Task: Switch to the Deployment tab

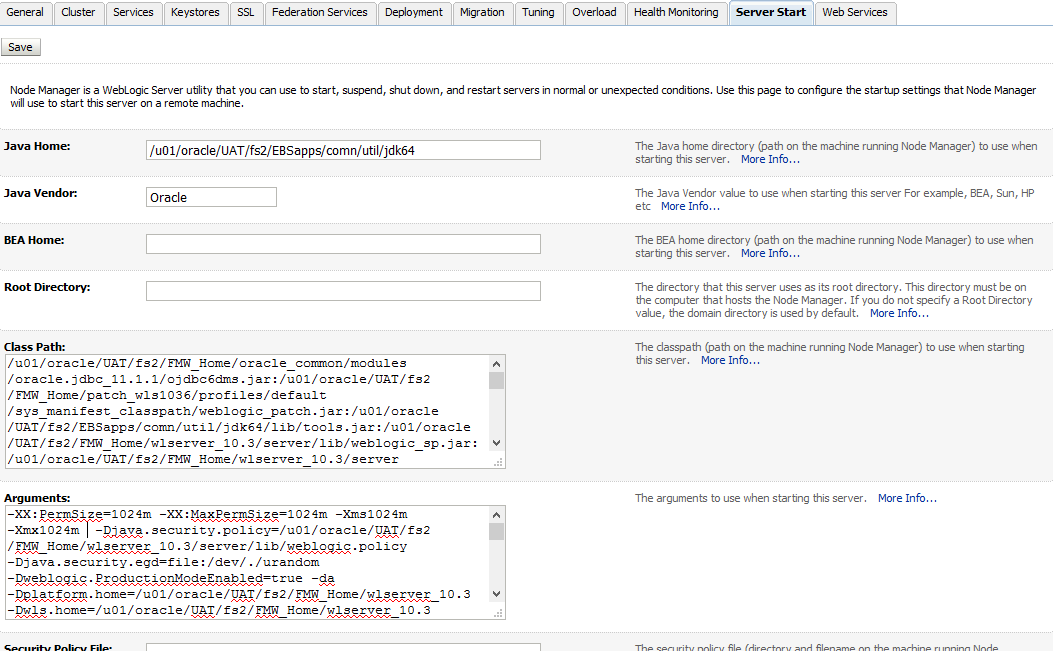Action: 413,12
